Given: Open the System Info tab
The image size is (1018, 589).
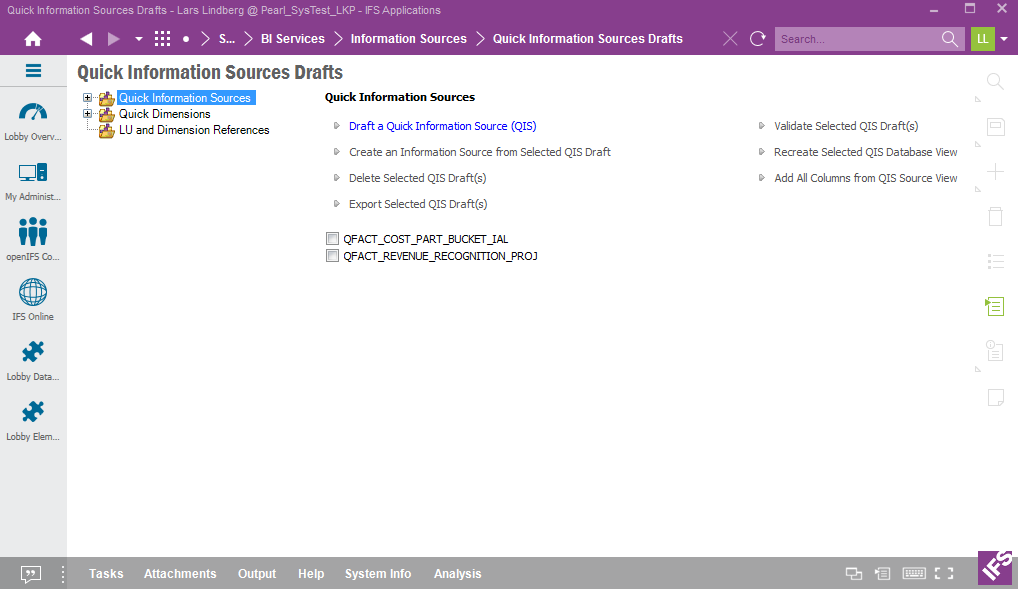Looking at the screenshot, I should 378,574.
